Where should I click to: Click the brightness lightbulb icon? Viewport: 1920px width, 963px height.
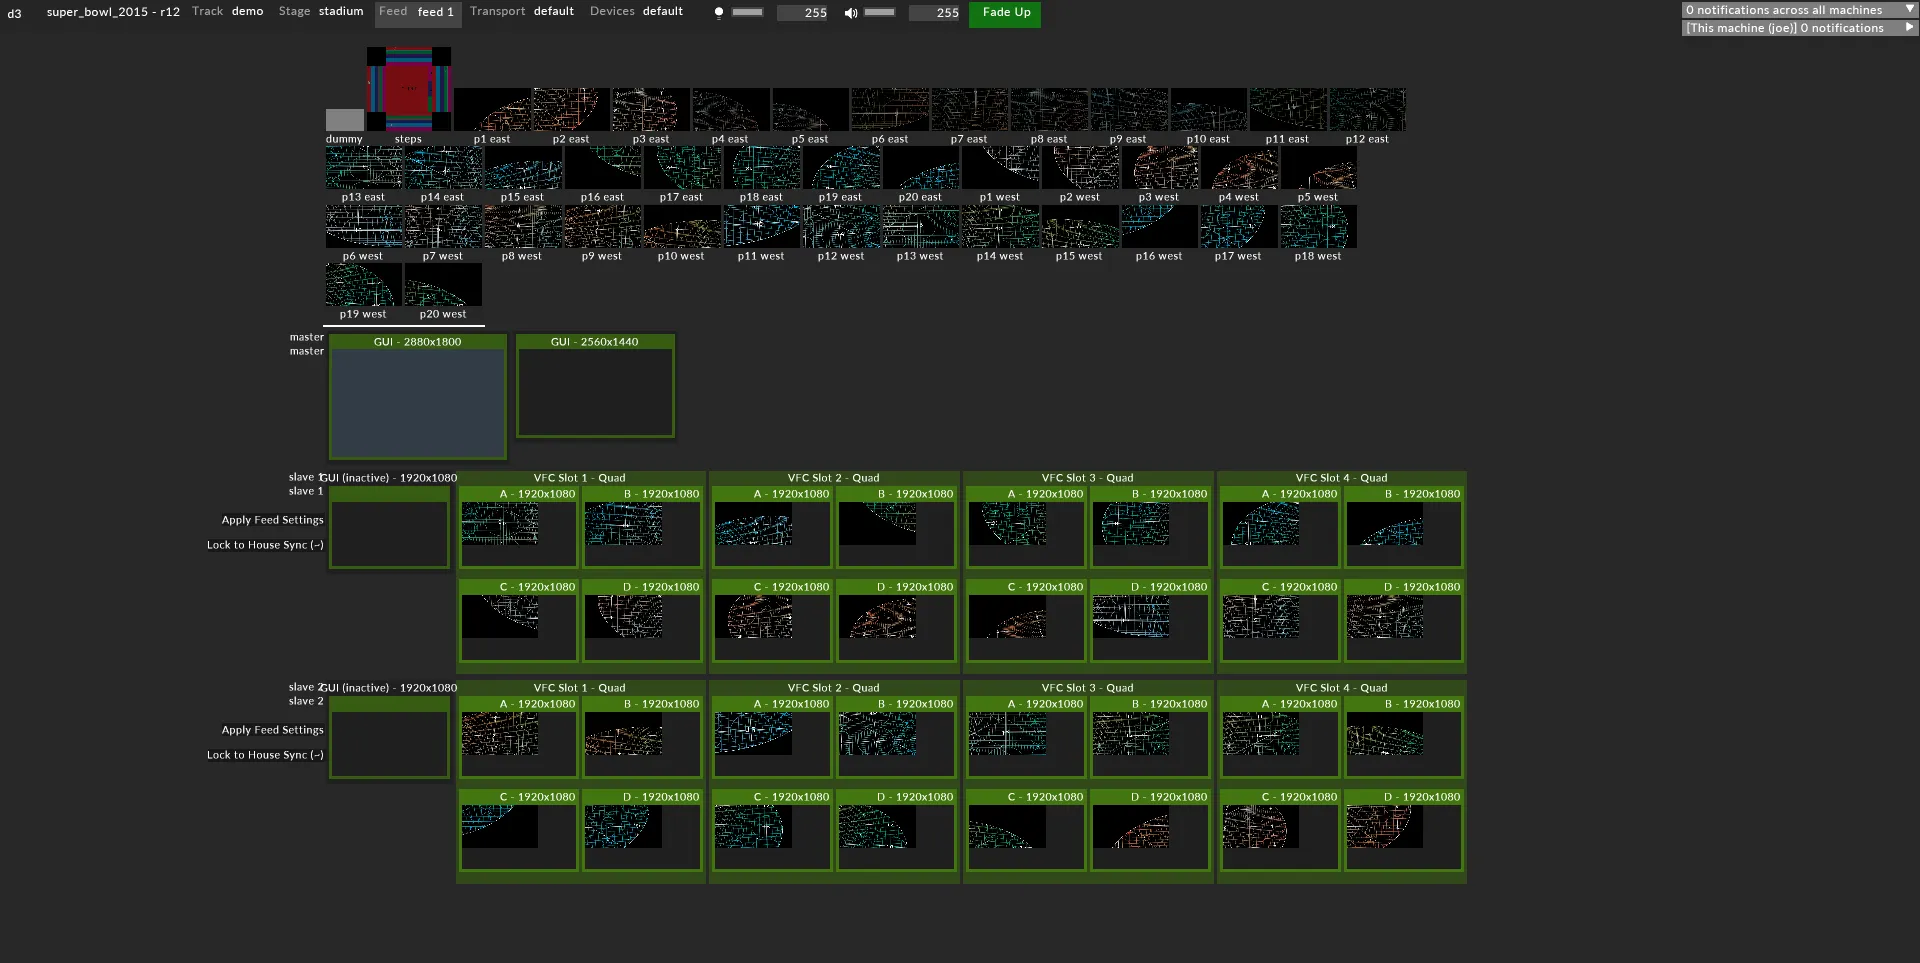click(x=718, y=13)
